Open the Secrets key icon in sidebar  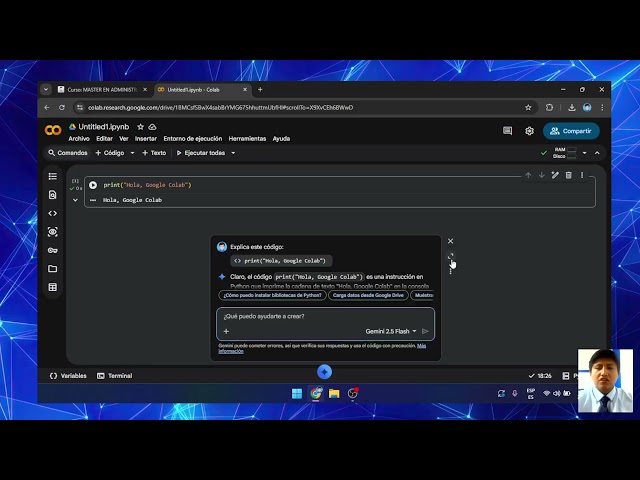[x=53, y=250]
